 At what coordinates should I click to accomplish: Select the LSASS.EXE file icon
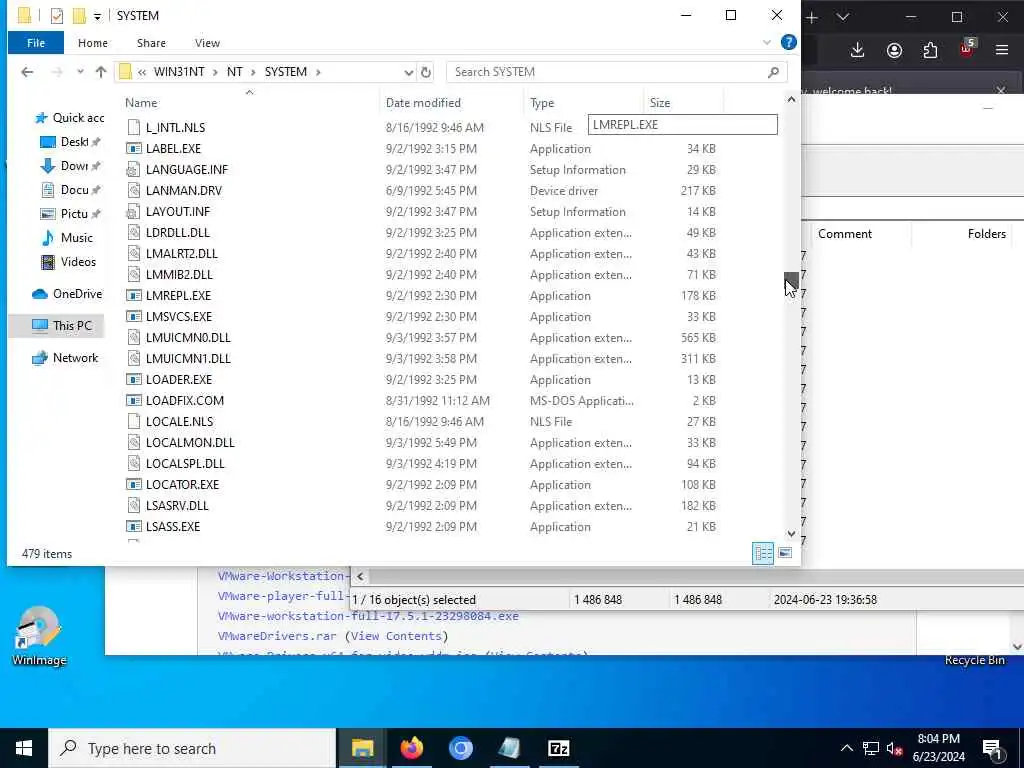coord(134,526)
